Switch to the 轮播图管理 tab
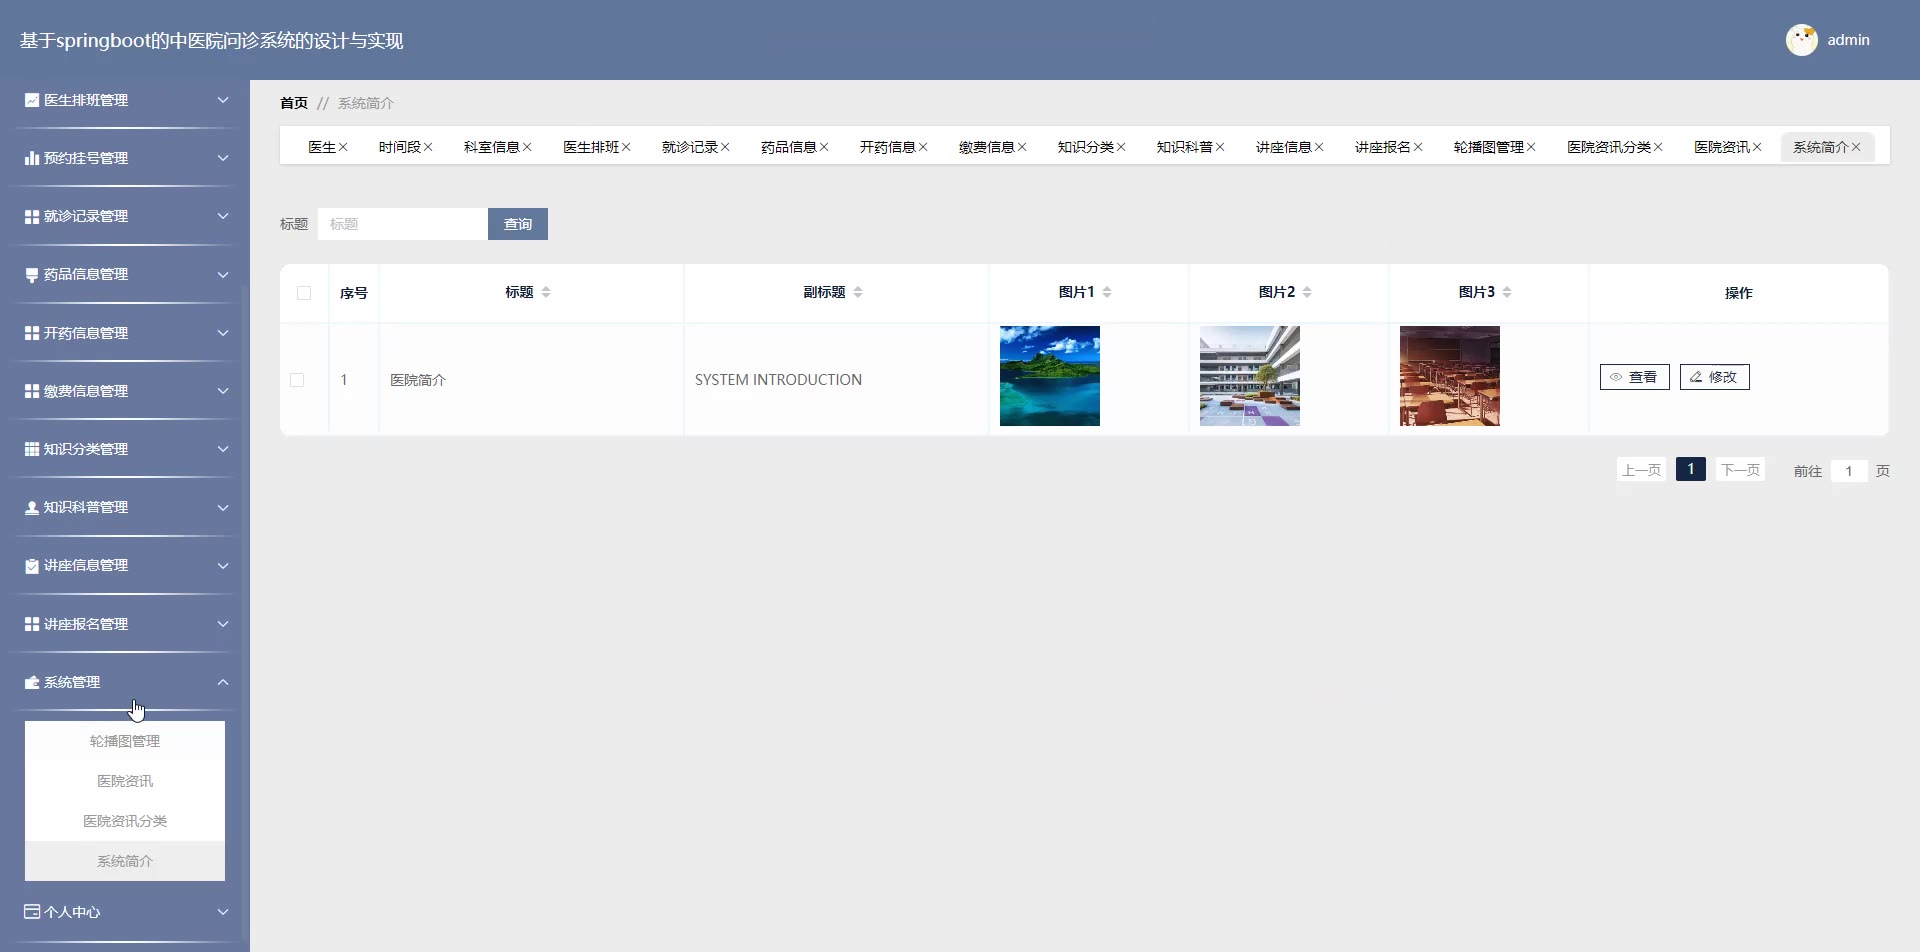This screenshot has height=952, width=1920. 1489,147
